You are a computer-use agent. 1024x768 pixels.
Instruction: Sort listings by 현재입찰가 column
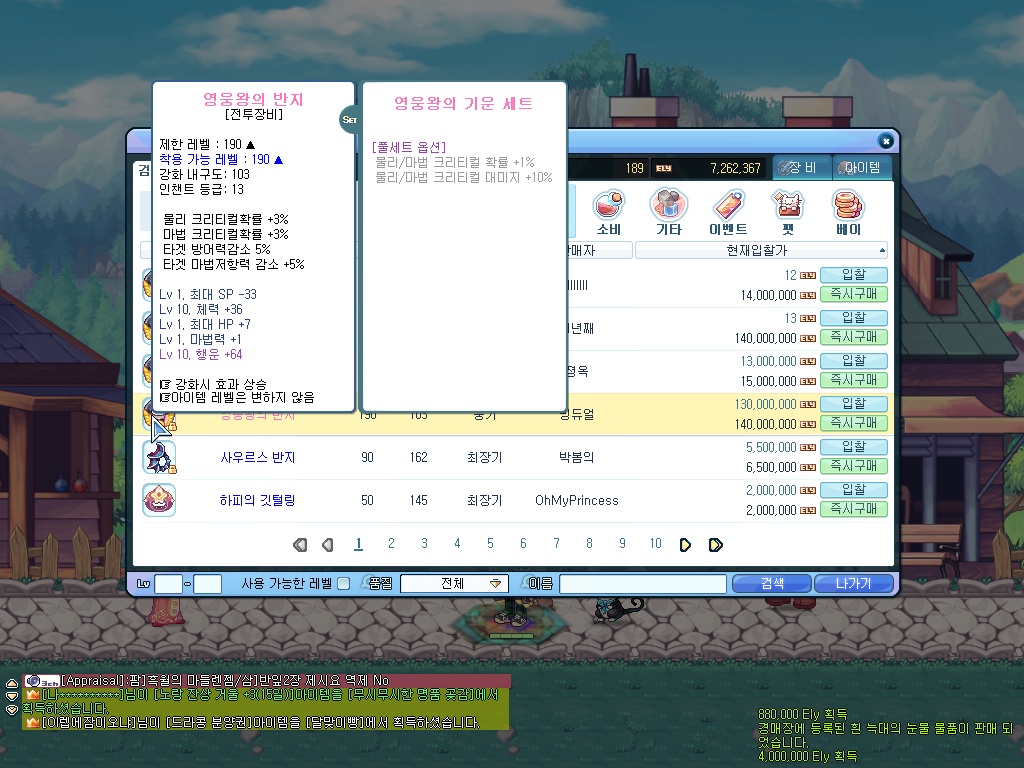click(761, 250)
